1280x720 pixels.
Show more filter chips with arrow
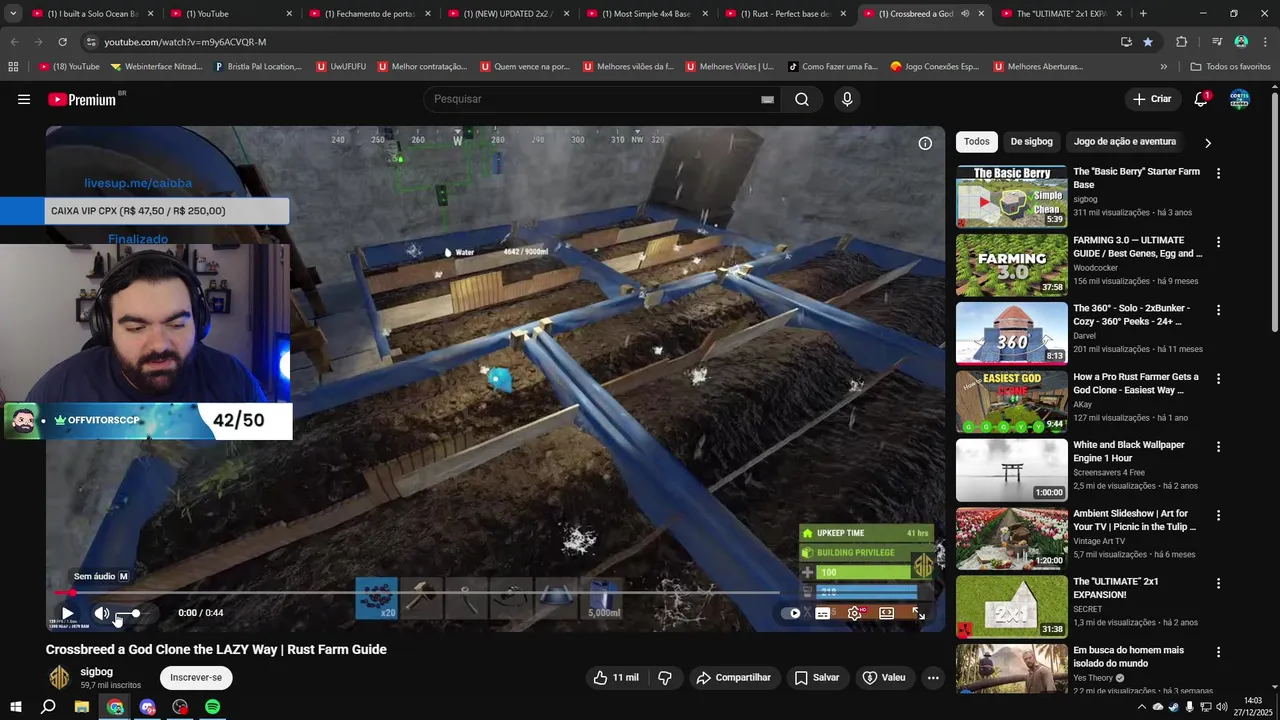click(x=1207, y=143)
